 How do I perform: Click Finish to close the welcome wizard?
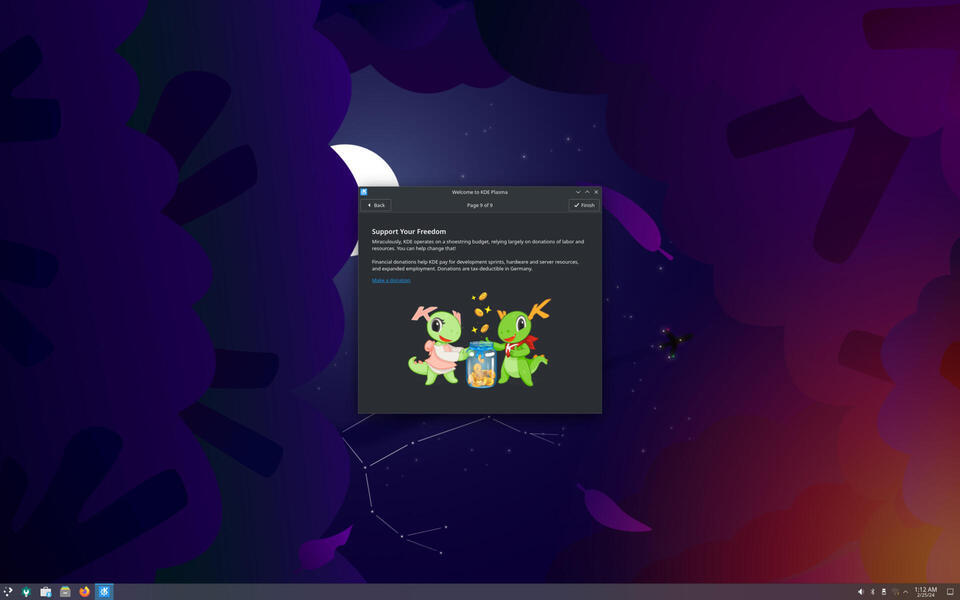coord(584,205)
